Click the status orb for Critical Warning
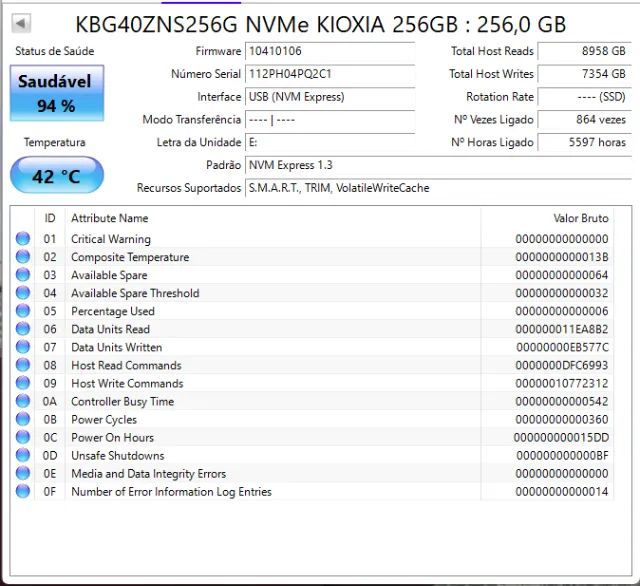 click(23, 239)
